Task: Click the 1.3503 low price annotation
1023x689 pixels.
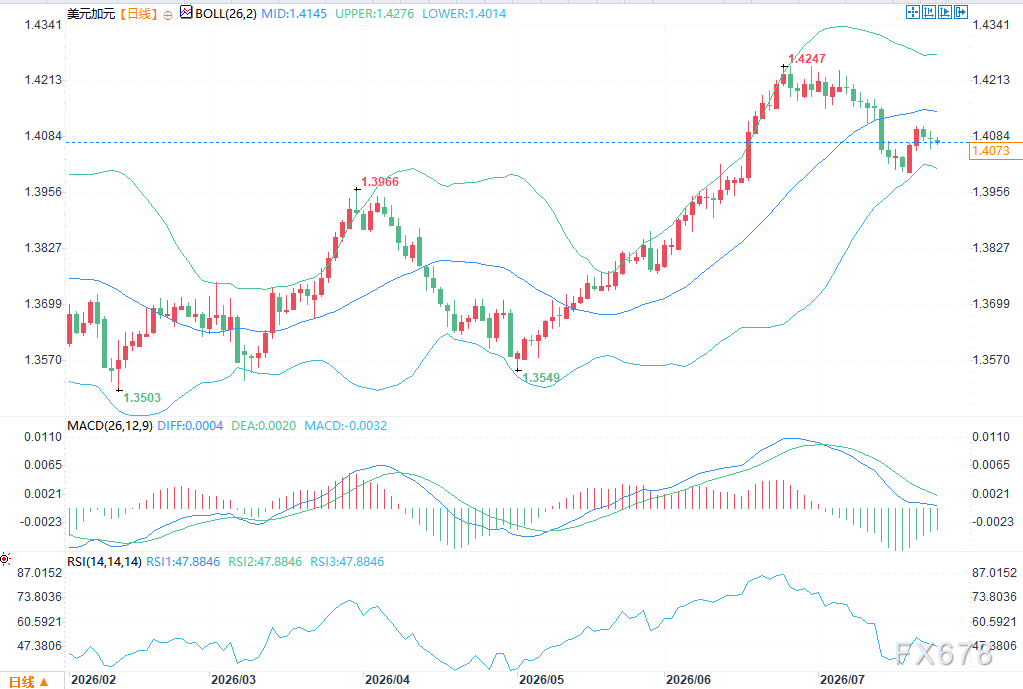Action: [x=142, y=397]
